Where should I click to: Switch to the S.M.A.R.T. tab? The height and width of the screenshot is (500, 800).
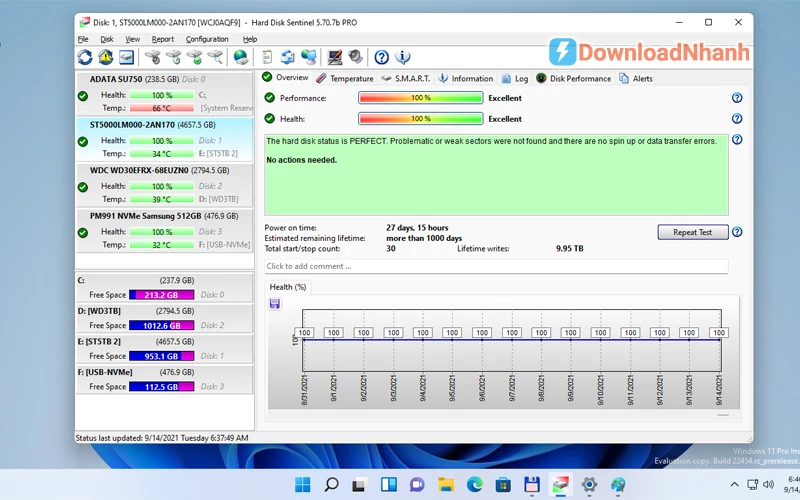click(406, 79)
